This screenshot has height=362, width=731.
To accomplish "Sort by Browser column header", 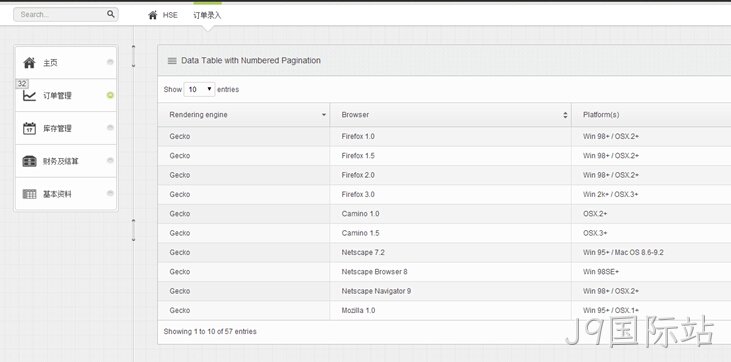I will [450, 115].
